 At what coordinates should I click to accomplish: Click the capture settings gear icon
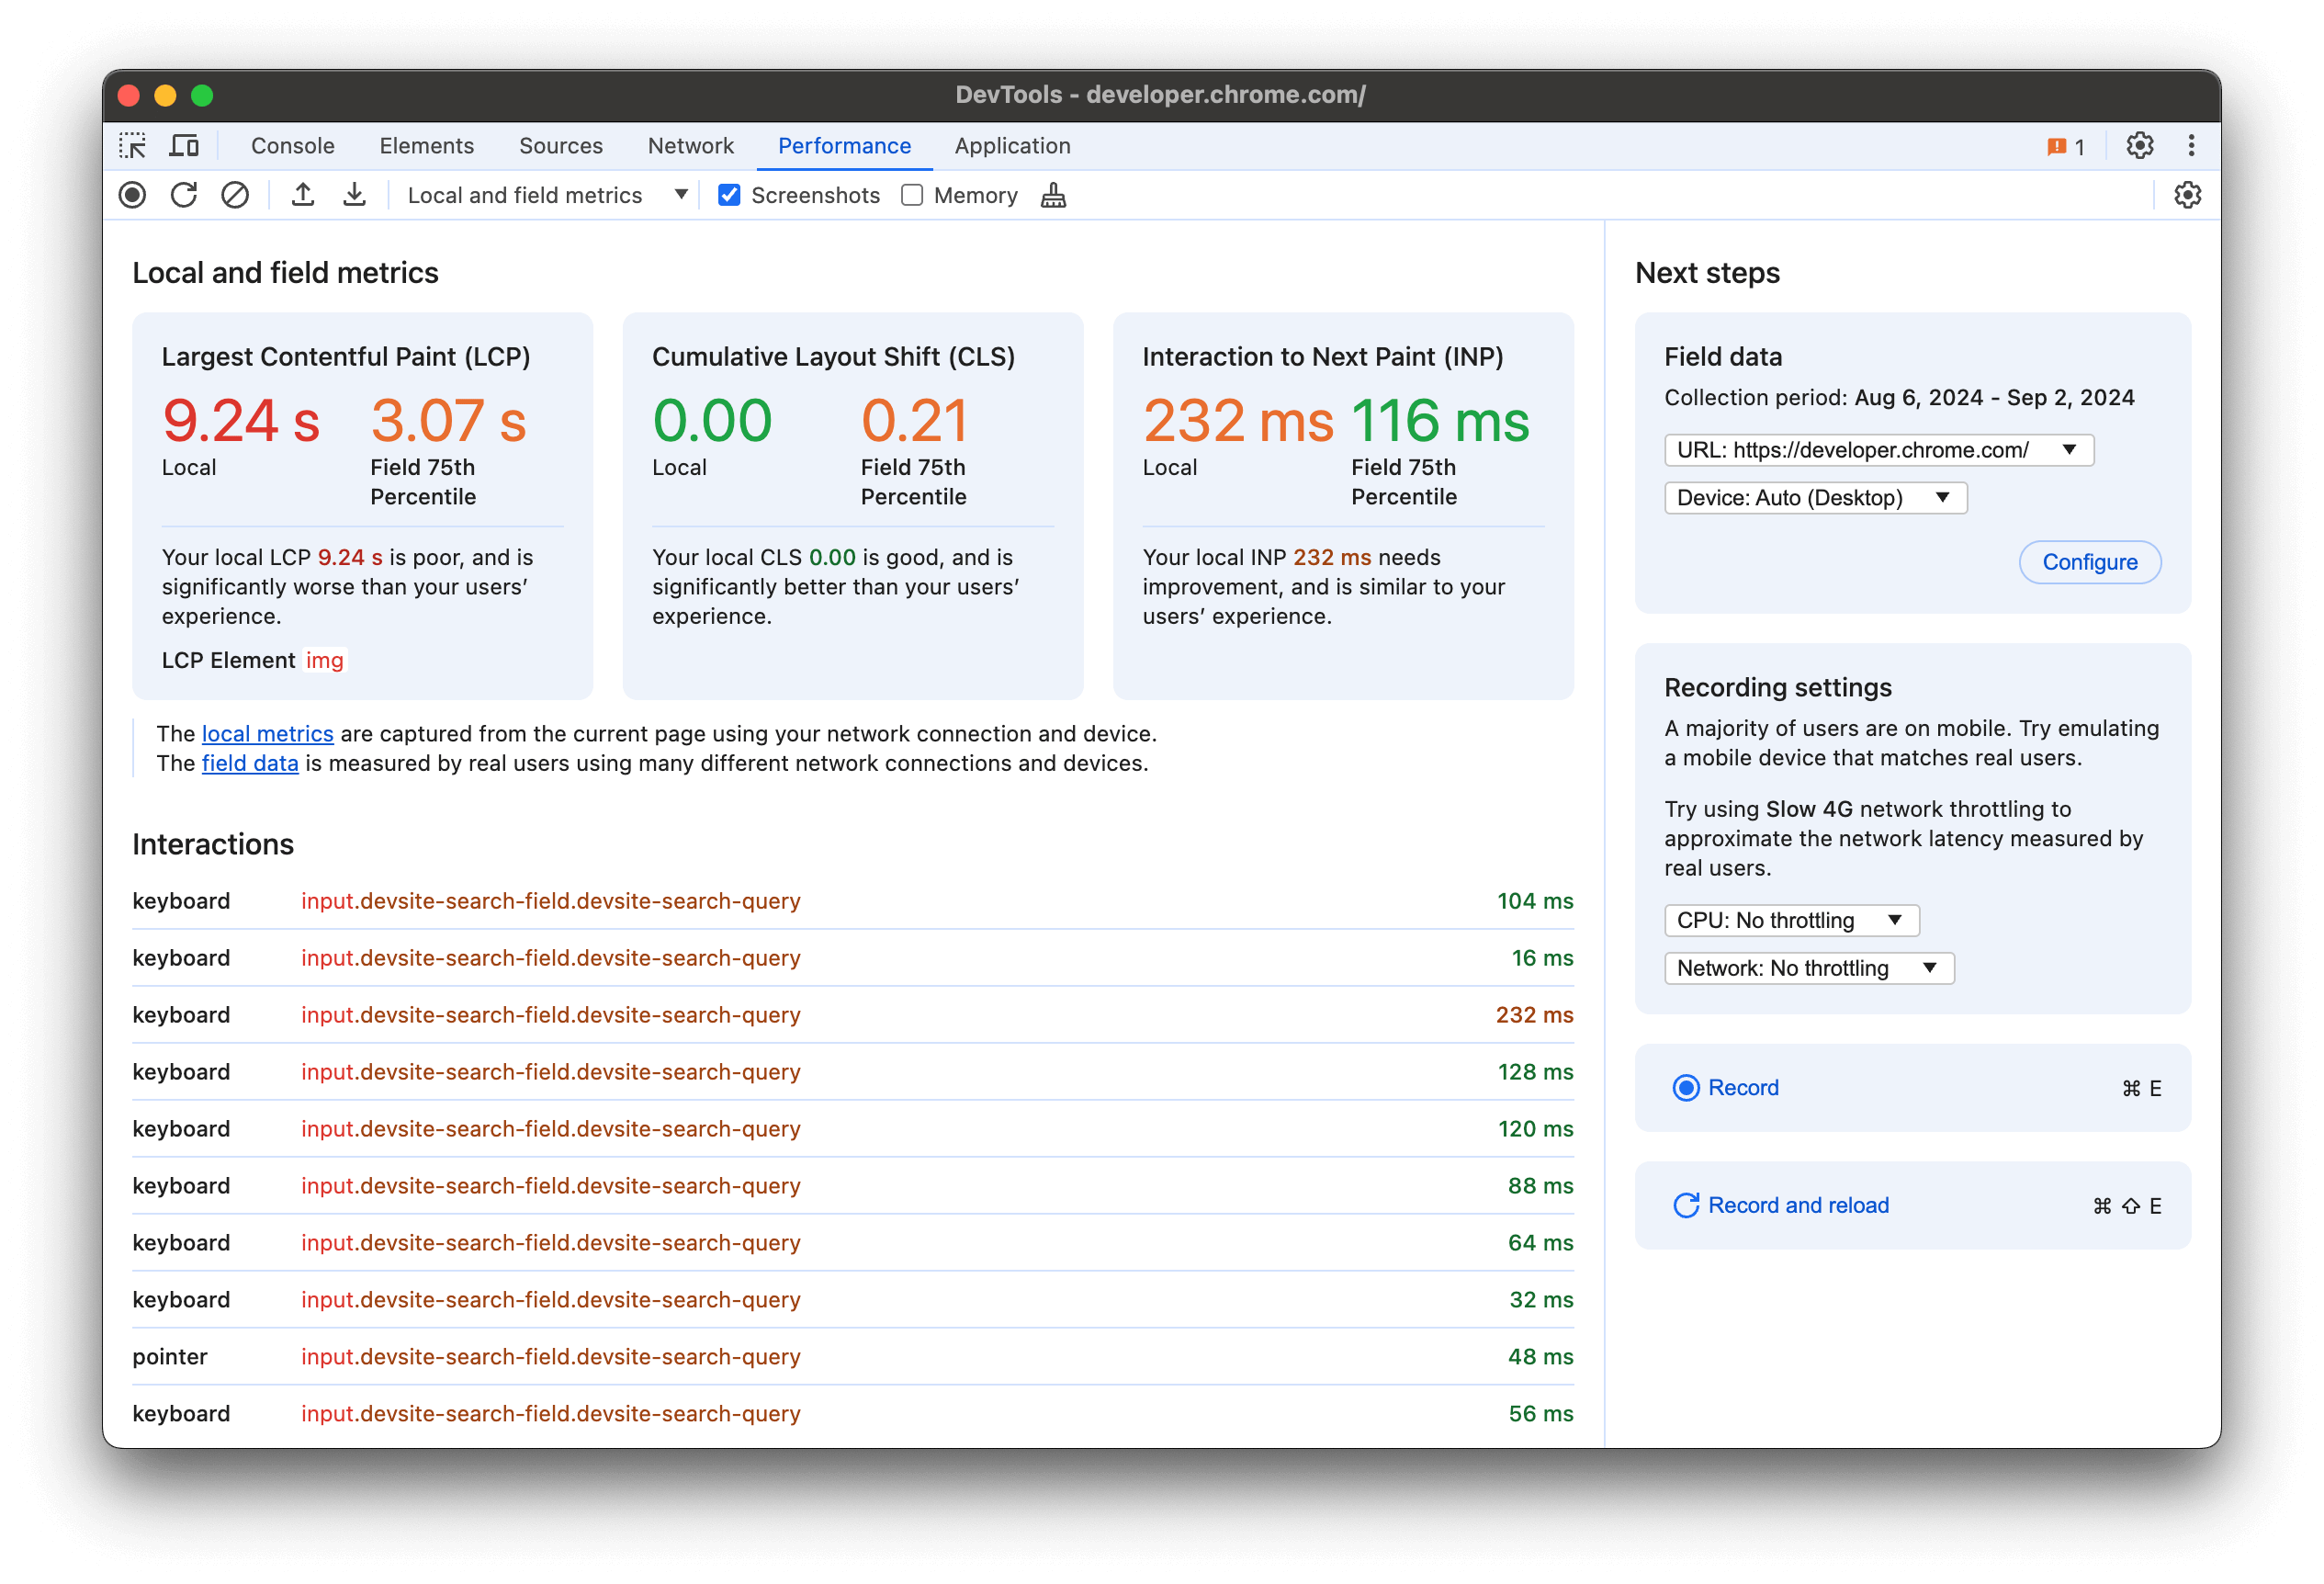coord(2190,194)
